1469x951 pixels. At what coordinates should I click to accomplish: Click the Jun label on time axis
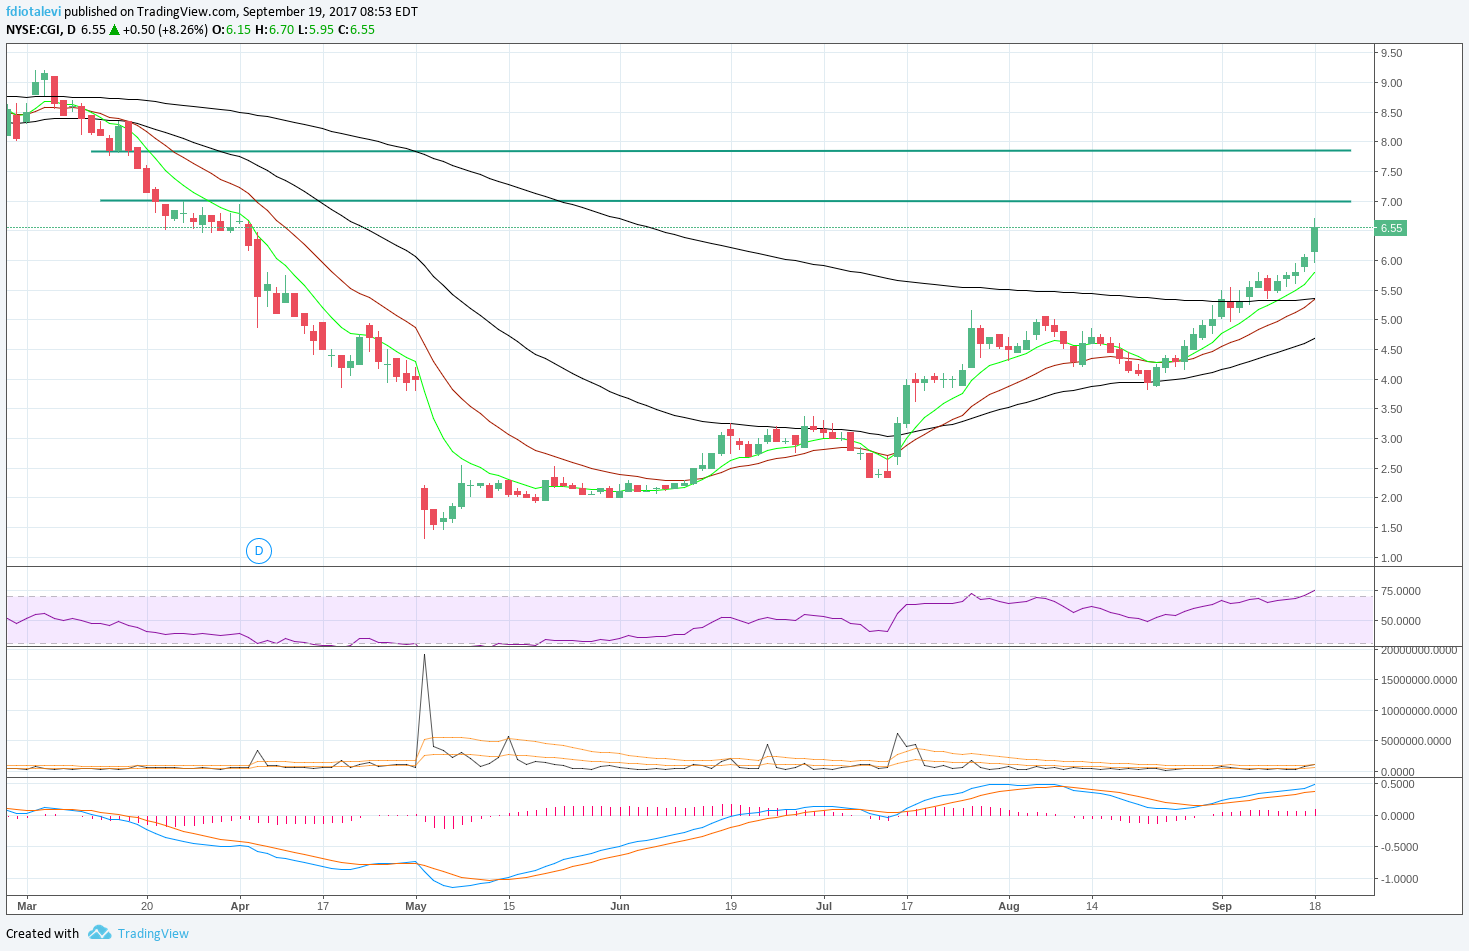[x=620, y=906]
